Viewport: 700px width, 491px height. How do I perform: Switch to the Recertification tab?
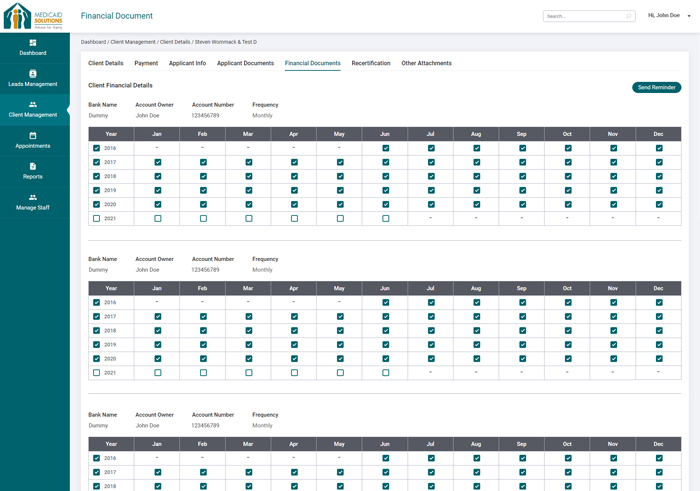click(x=371, y=63)
